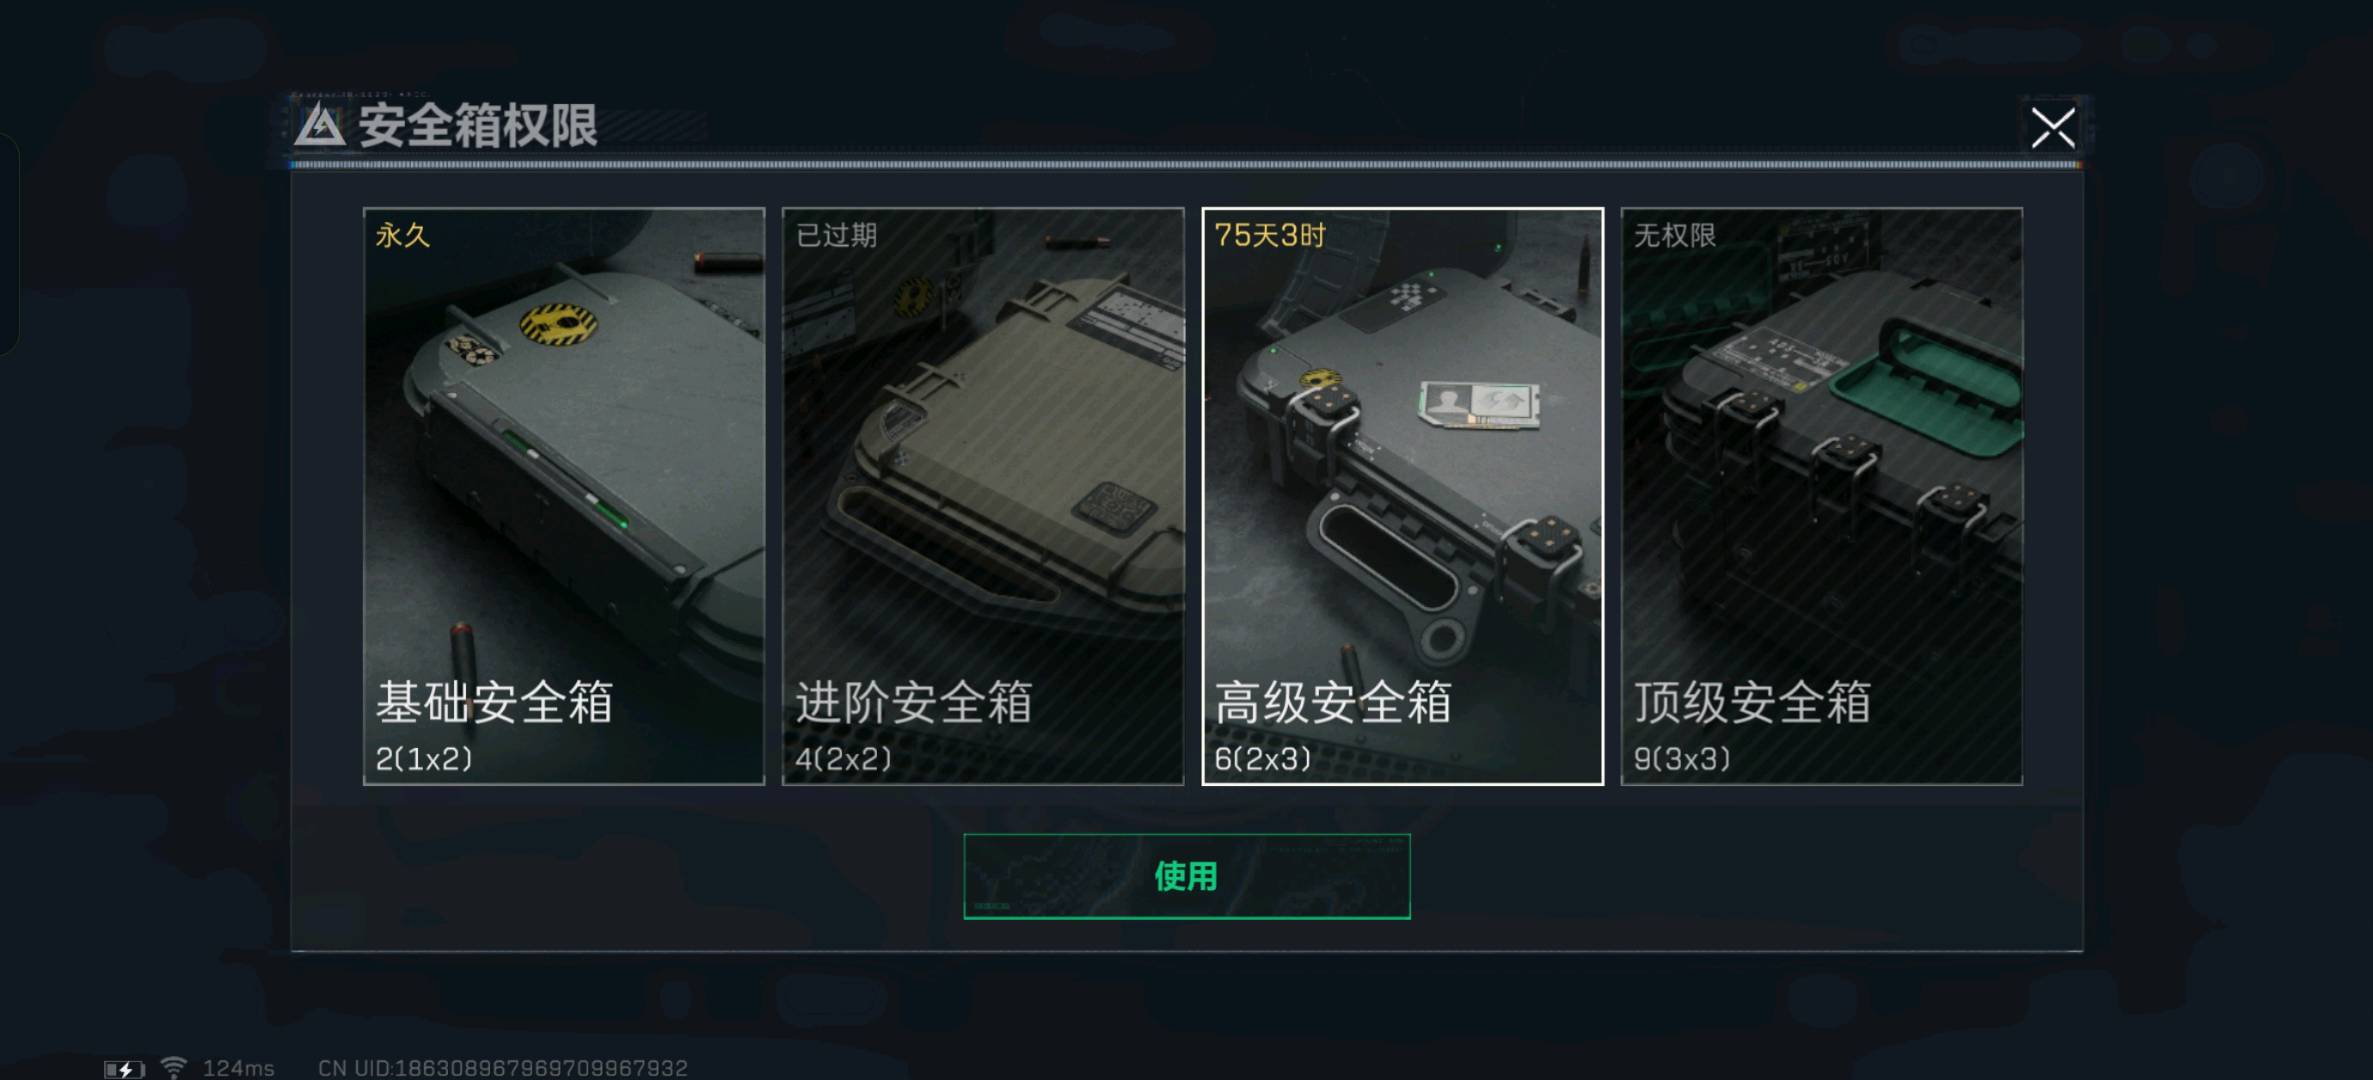Click the 124ms latency indicator
The image size is (2373, 1080).
pos(238,1068)
